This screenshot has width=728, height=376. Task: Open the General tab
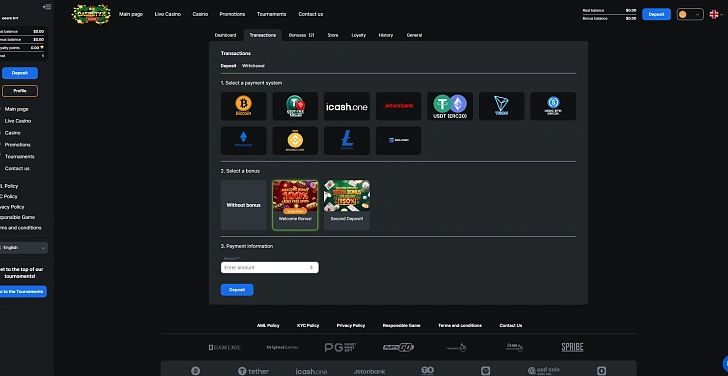pos(414,35)
